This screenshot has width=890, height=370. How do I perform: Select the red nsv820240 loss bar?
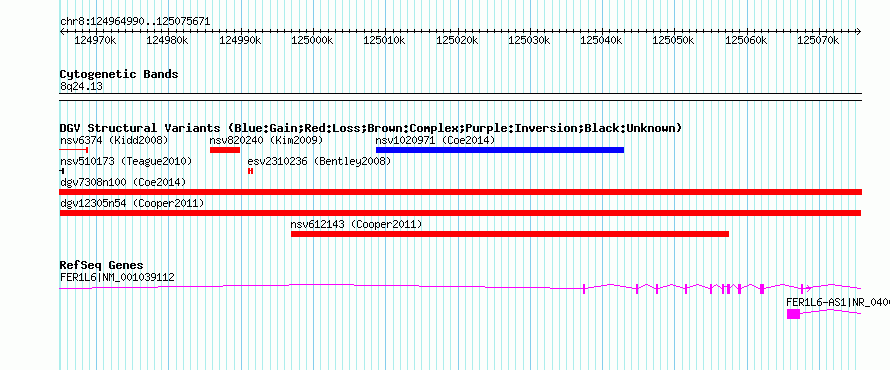pyautogui.click(x=225, y=150)
